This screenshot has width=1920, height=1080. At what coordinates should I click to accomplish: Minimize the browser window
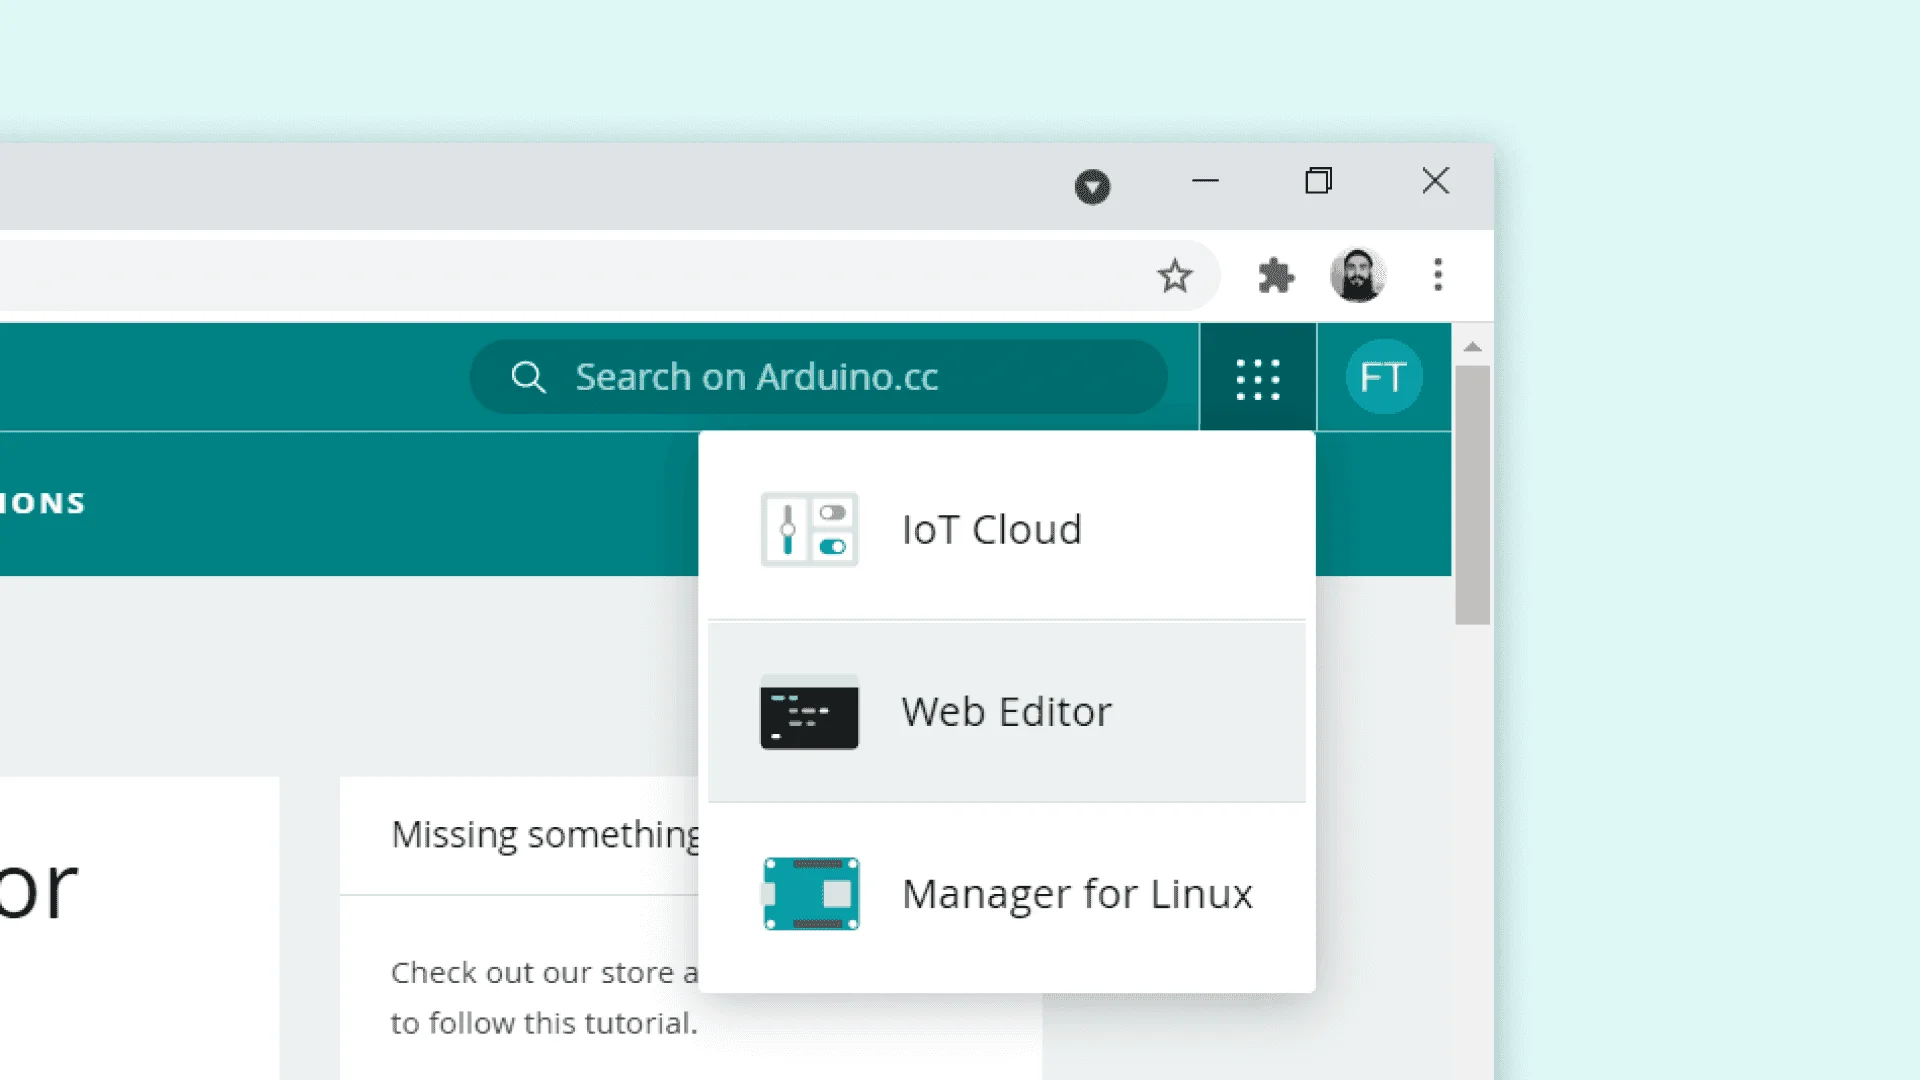(1205, 181)
